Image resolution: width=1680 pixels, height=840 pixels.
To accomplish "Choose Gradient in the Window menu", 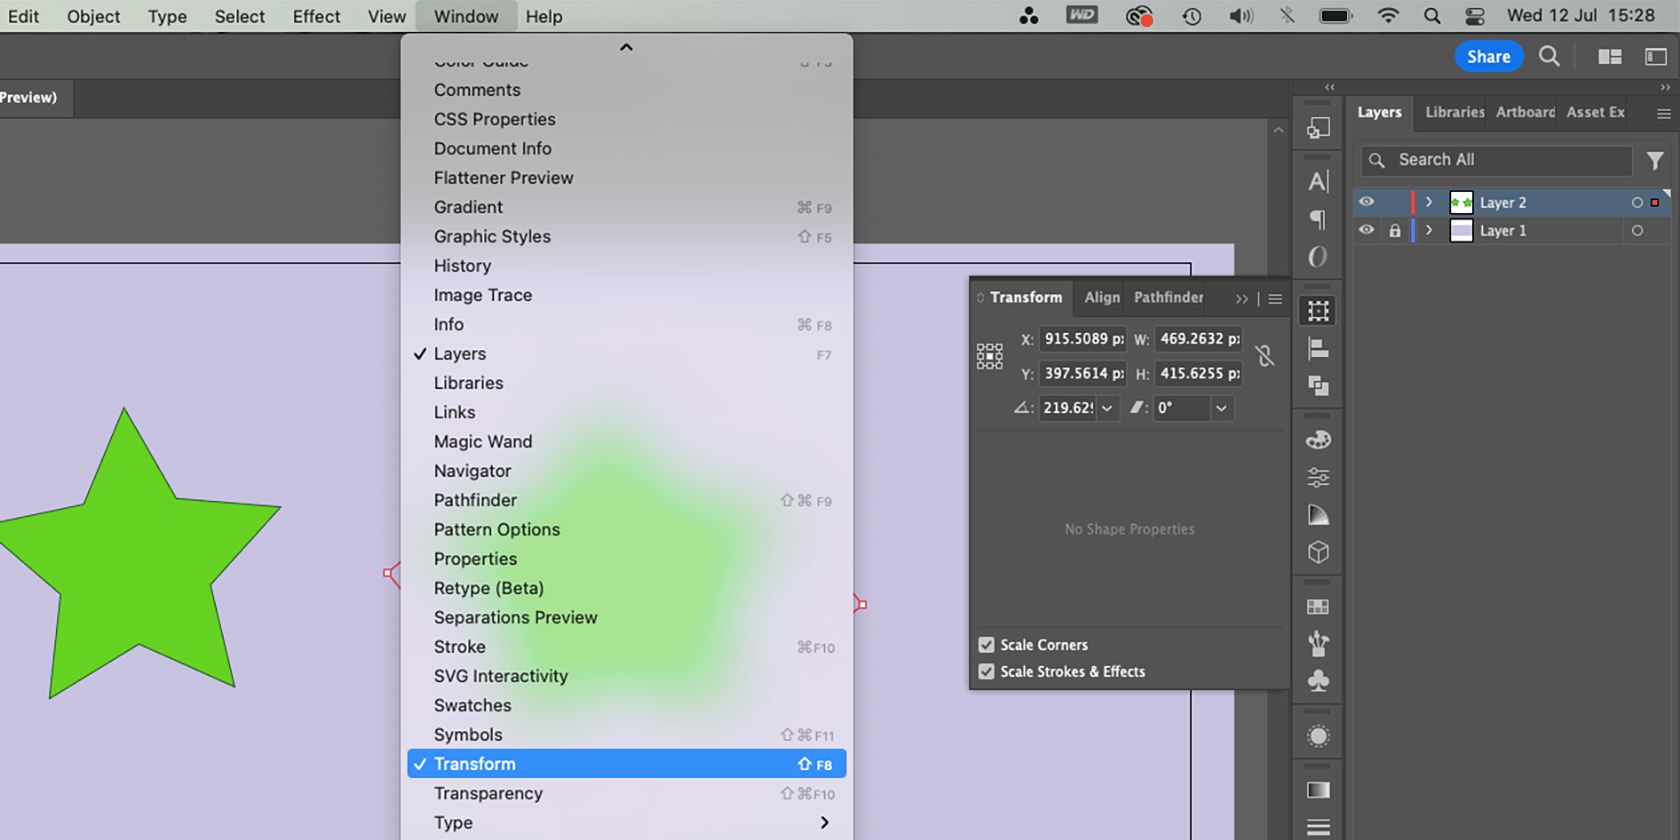I will pyautogui.click(x=627, y=207).
